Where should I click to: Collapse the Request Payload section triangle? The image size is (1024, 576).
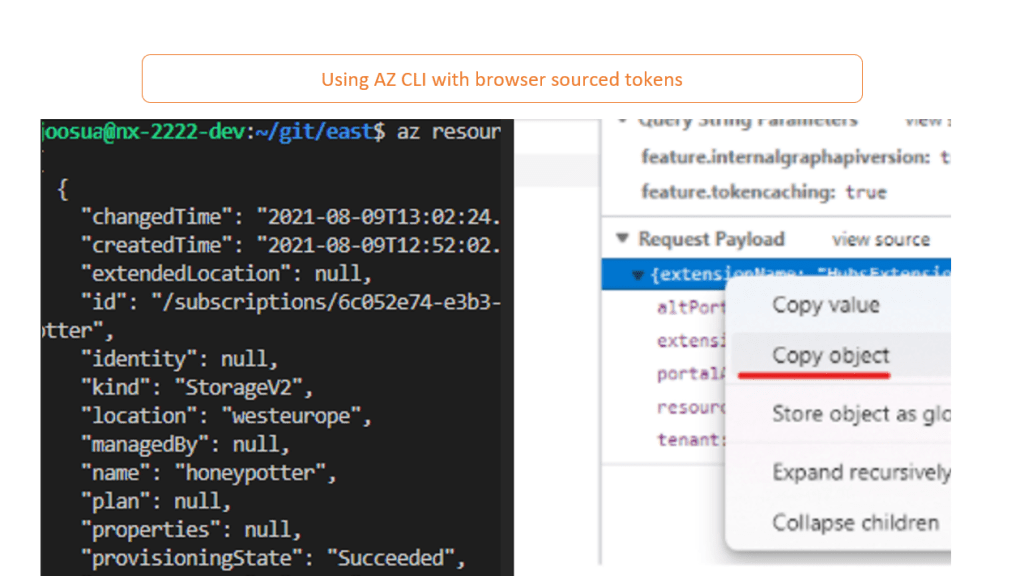click(x=623, y=239)
